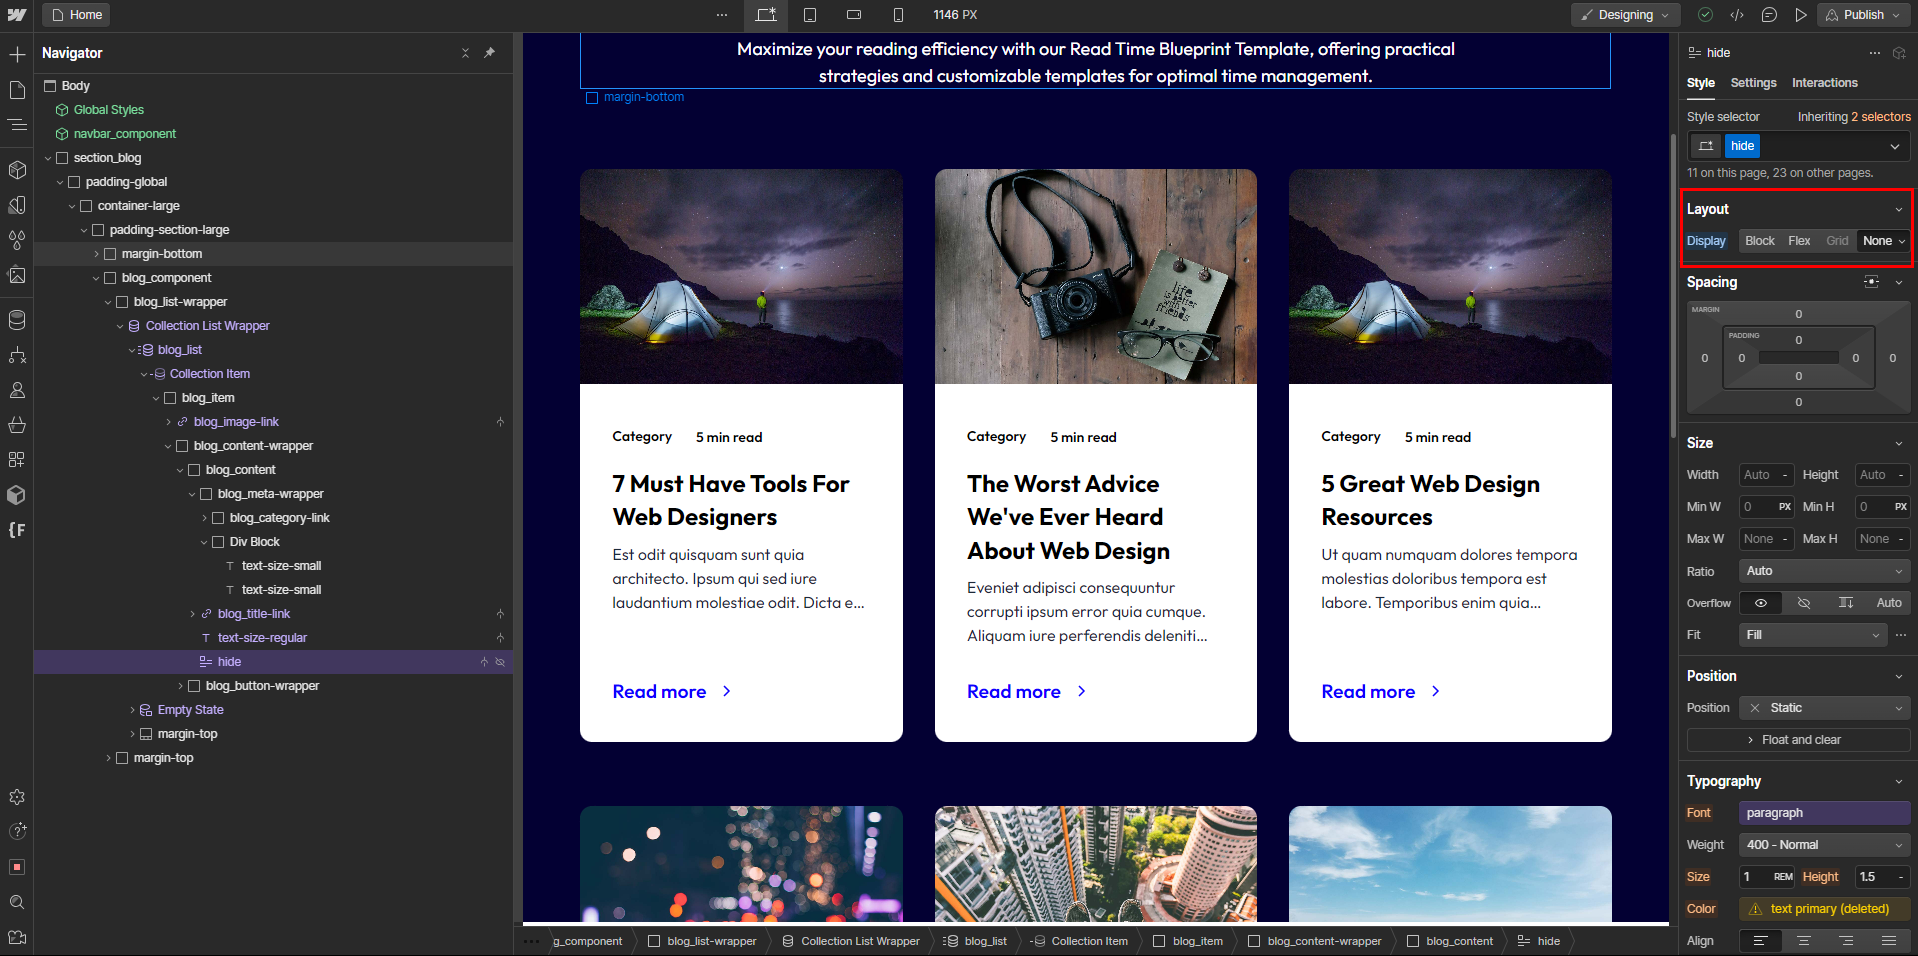Screen dimensions: 1918x956
Task: Open the Webflow logo menu
Action: coord(17,15)
